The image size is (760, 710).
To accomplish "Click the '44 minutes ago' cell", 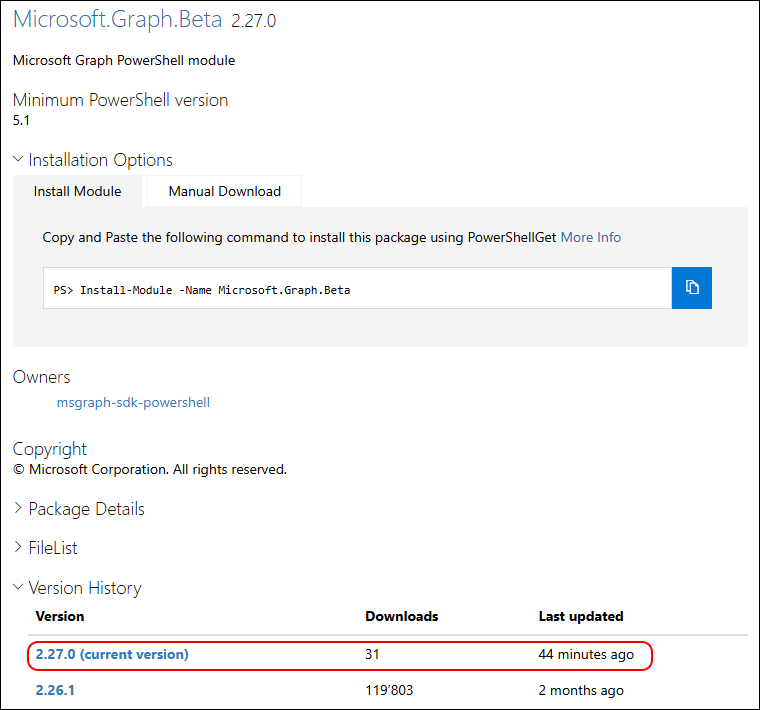I will tap(586, 654).
